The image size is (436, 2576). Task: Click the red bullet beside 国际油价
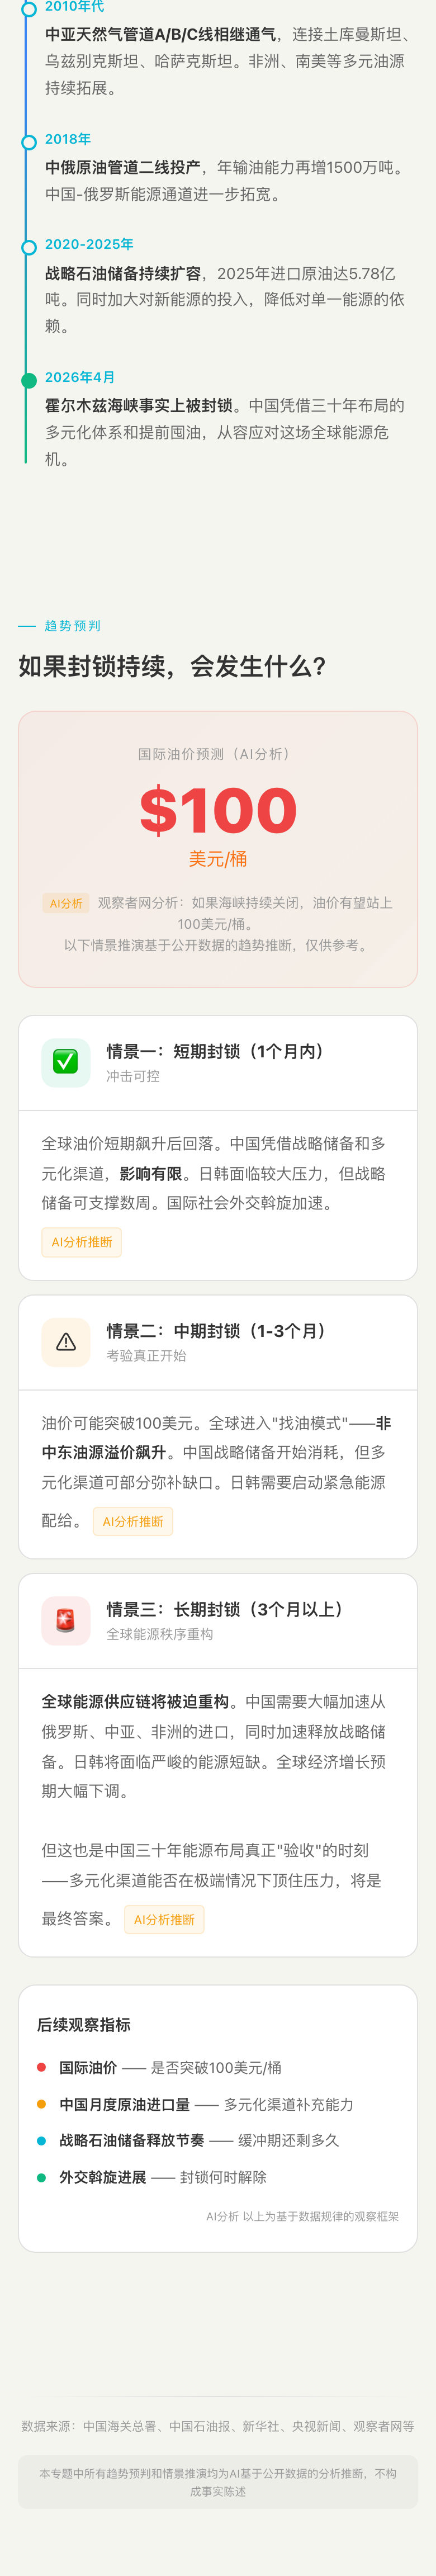[41, 2067]
